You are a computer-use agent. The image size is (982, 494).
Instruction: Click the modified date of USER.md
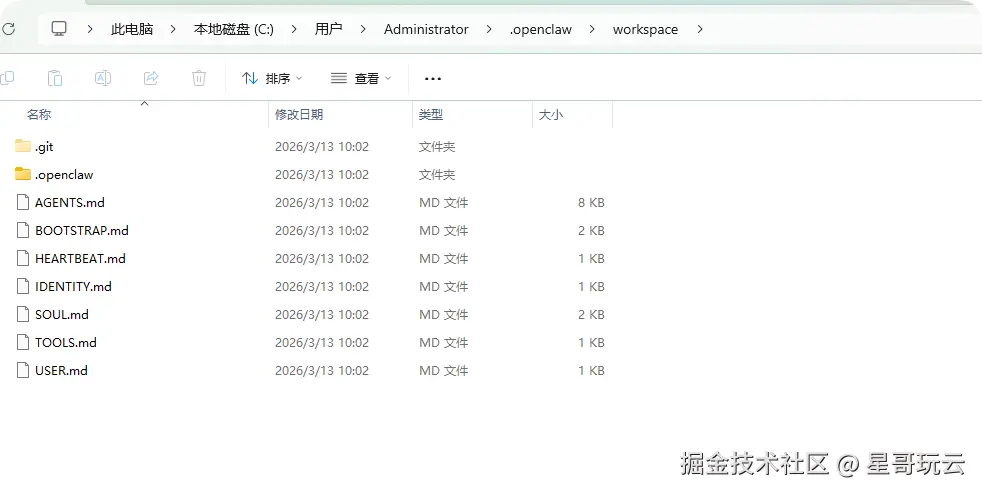(322, 370)
